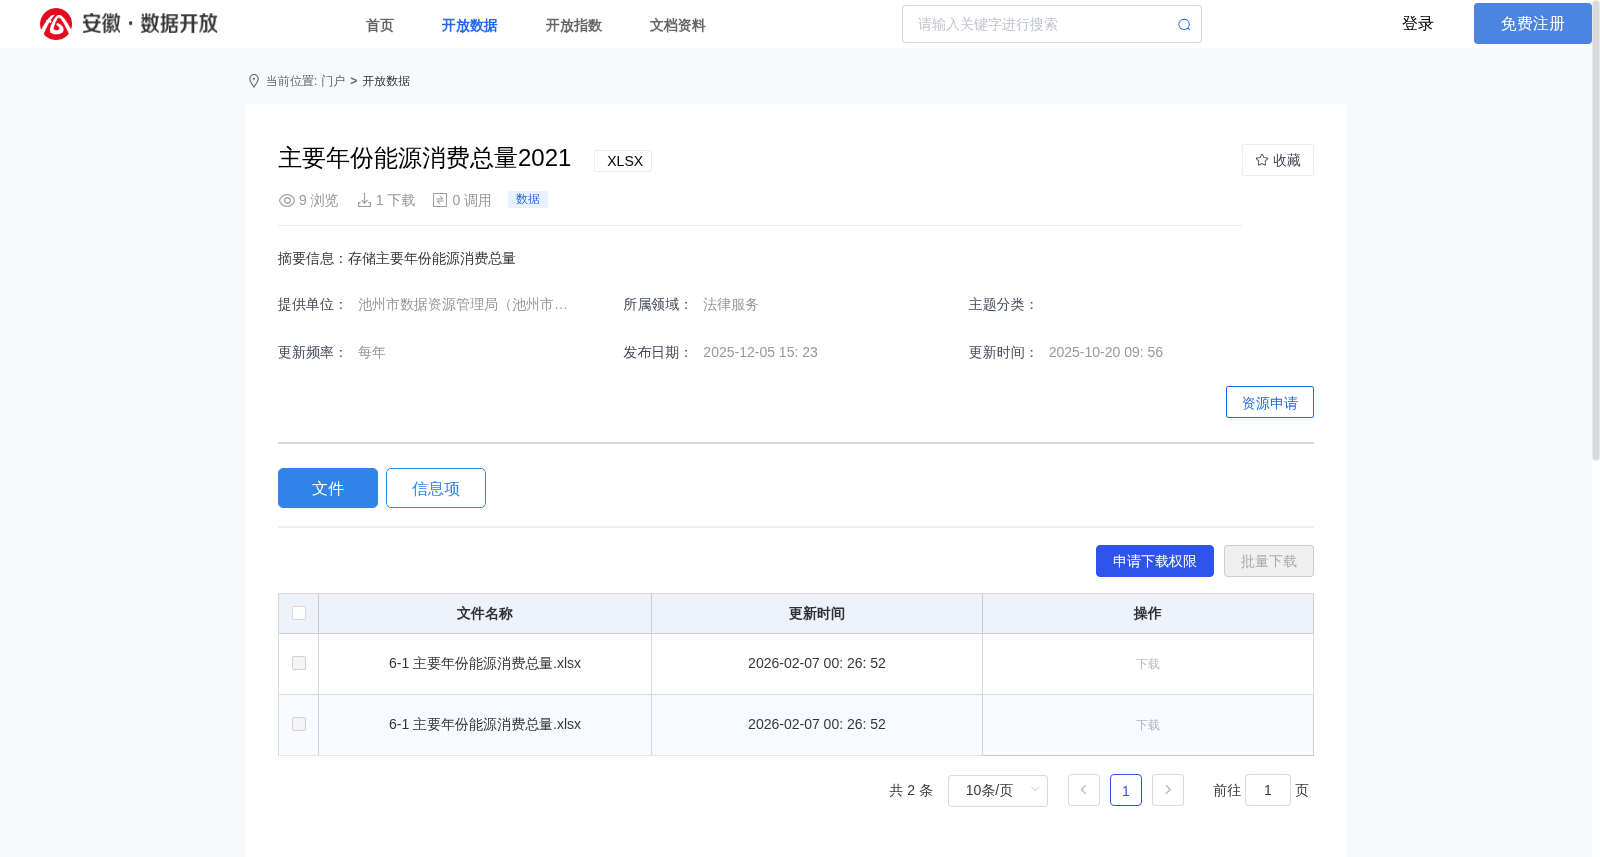1600x857 pixels.
Task: Click the eye icon beside 9 浏览
Action: (287, 200)
